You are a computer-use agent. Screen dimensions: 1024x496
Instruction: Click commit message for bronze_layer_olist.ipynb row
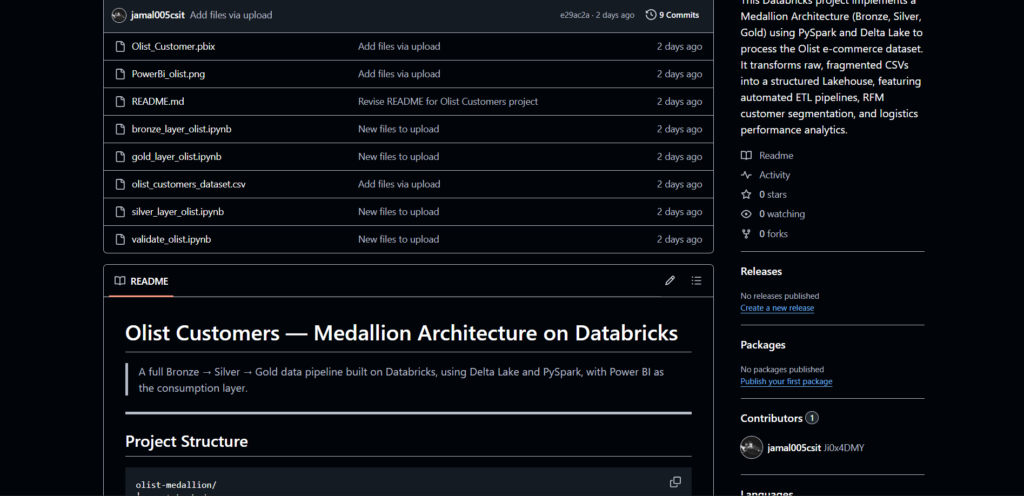[x=398, y=129]
